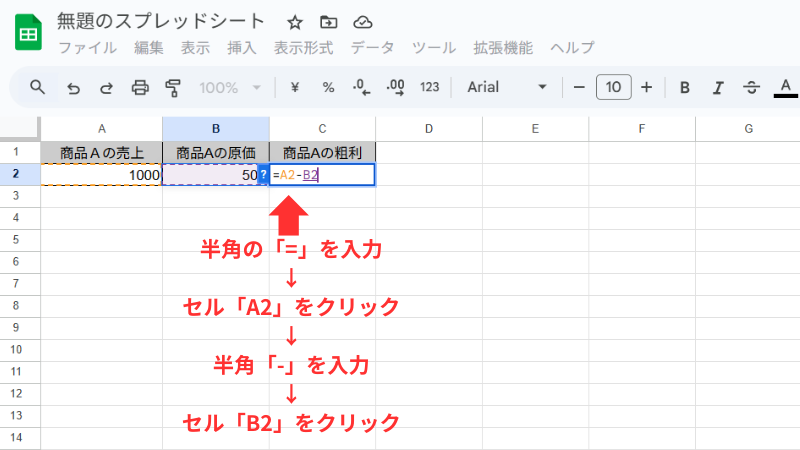Select column C header
This screenshot has height=450, width=800.
click(x=322, y=129)
